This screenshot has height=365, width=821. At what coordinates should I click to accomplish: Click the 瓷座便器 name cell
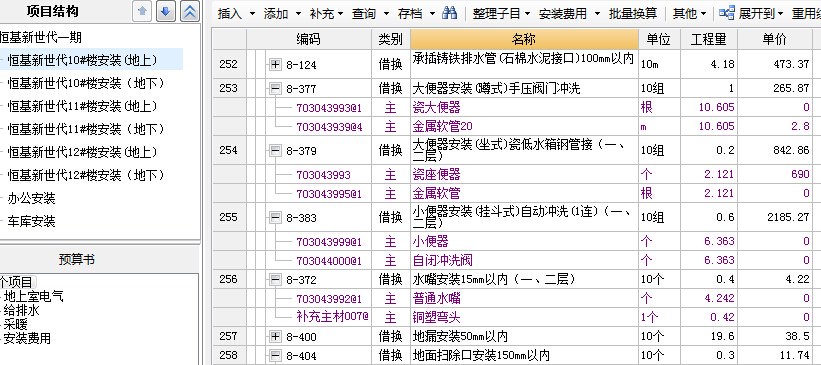click(524, 174)
